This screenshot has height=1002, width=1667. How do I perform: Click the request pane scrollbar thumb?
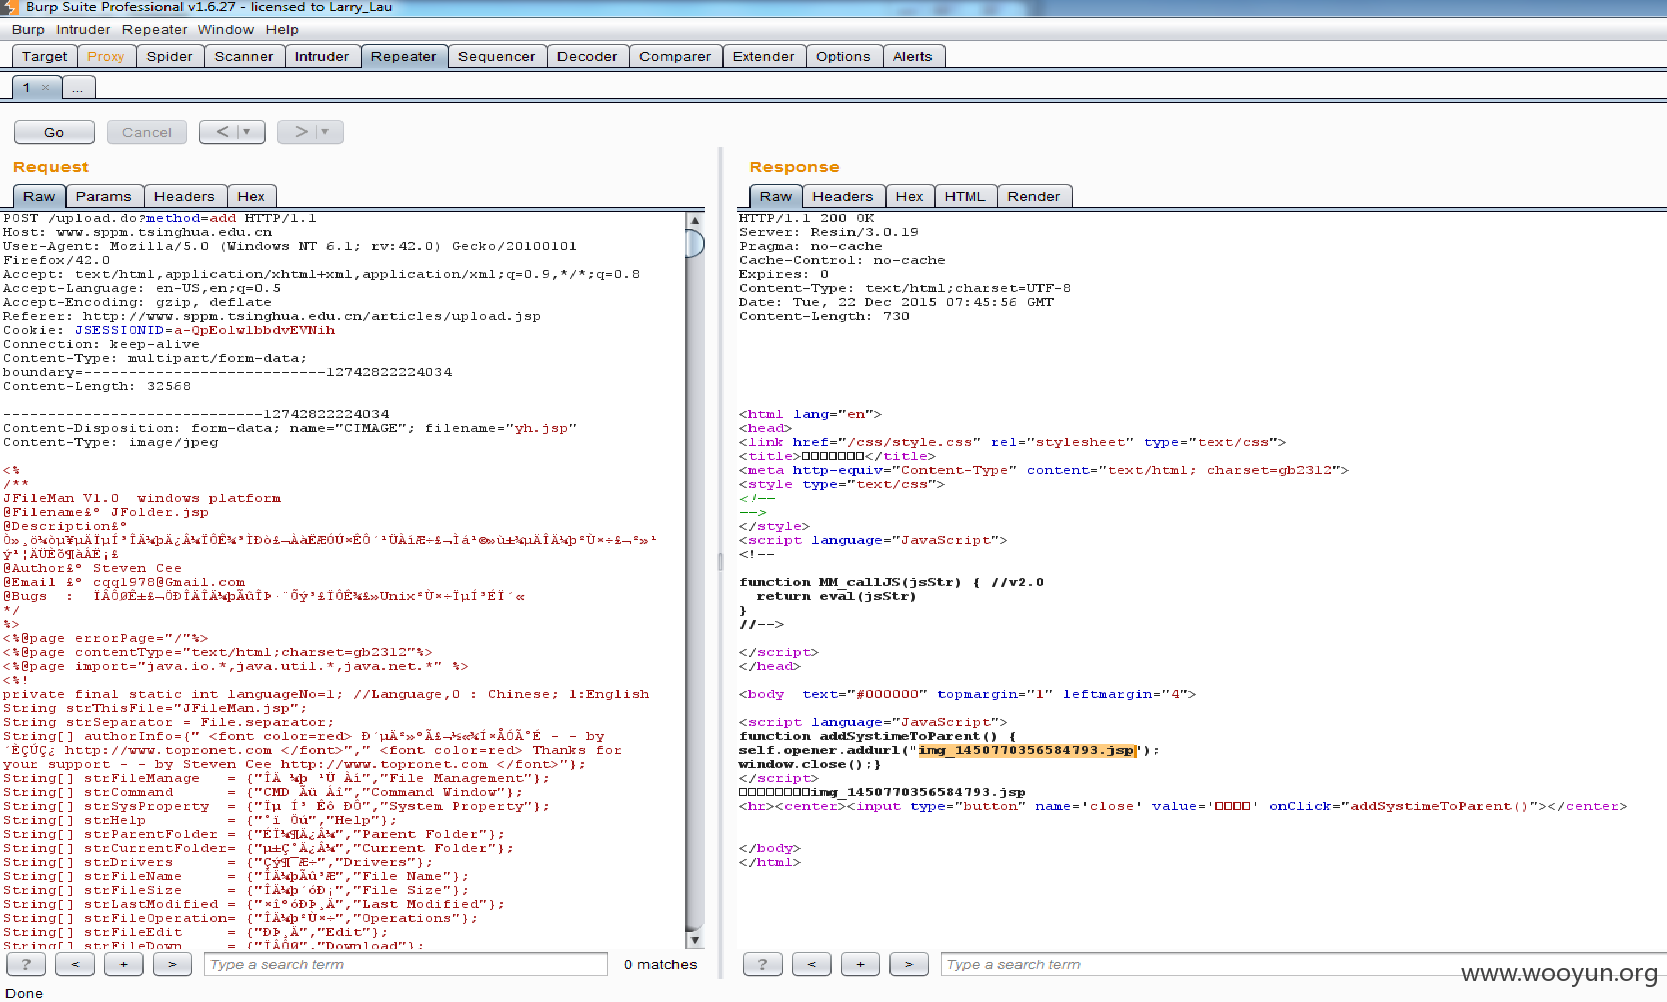pos(695,243)
